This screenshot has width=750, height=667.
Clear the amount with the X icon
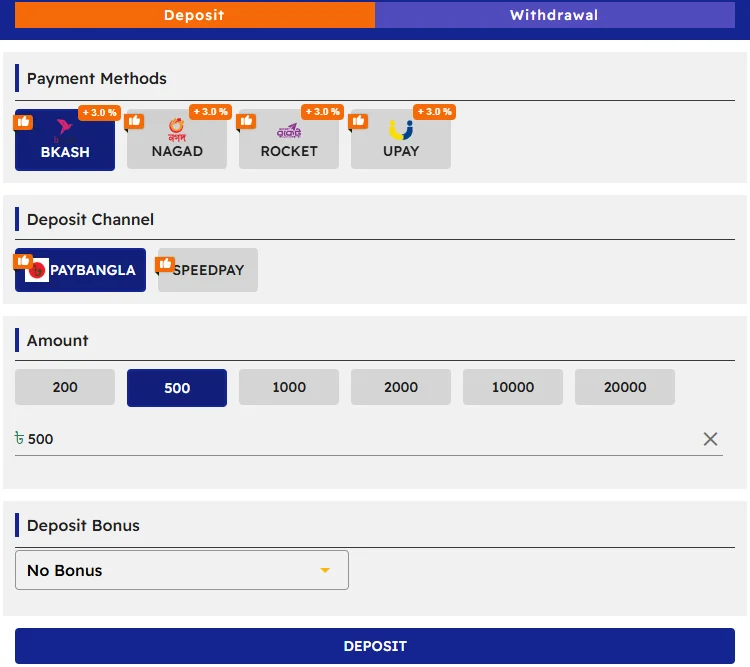coord(710,439)
